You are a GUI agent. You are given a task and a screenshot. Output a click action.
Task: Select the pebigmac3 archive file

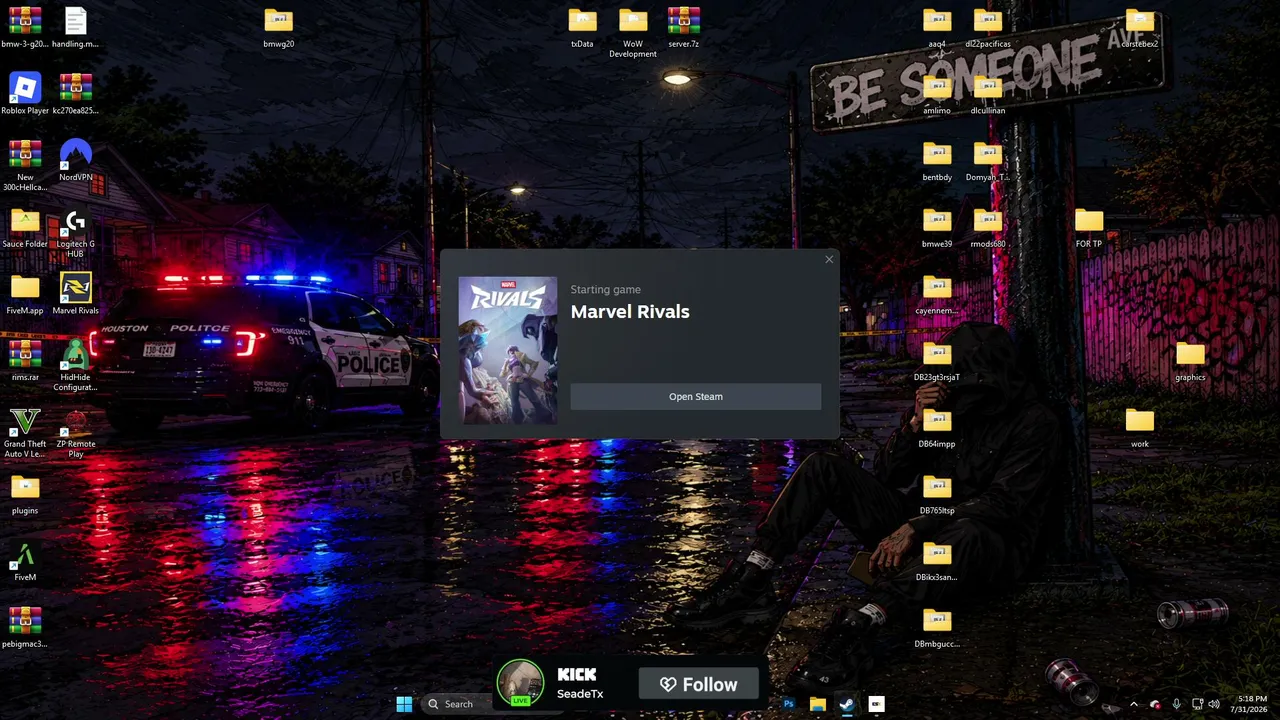(x=25, y=628)
